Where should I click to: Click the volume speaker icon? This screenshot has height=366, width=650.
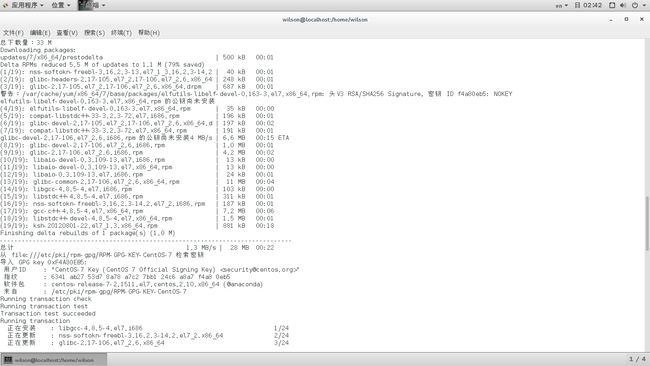click(x=623, y=5)
